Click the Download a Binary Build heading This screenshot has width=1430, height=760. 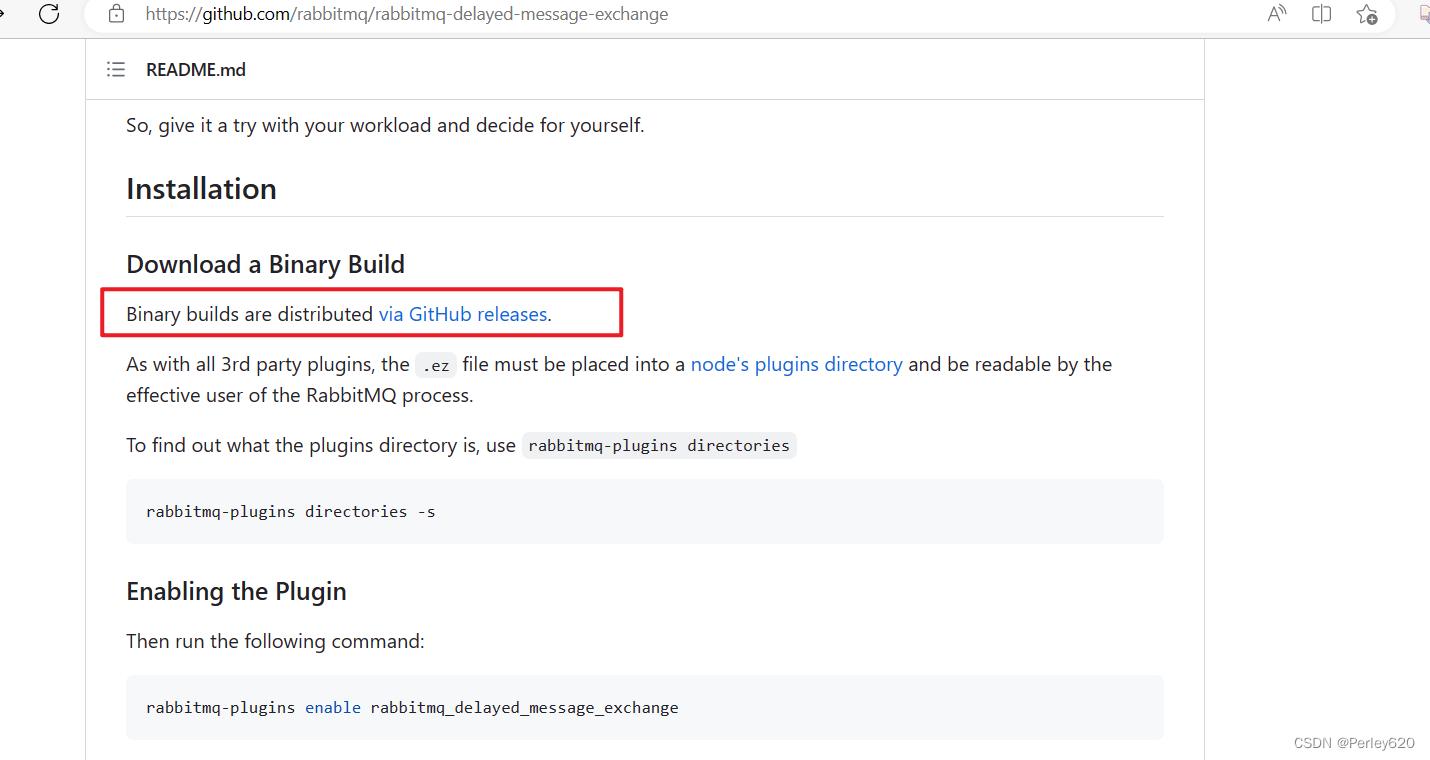click(x=265, y=264)
